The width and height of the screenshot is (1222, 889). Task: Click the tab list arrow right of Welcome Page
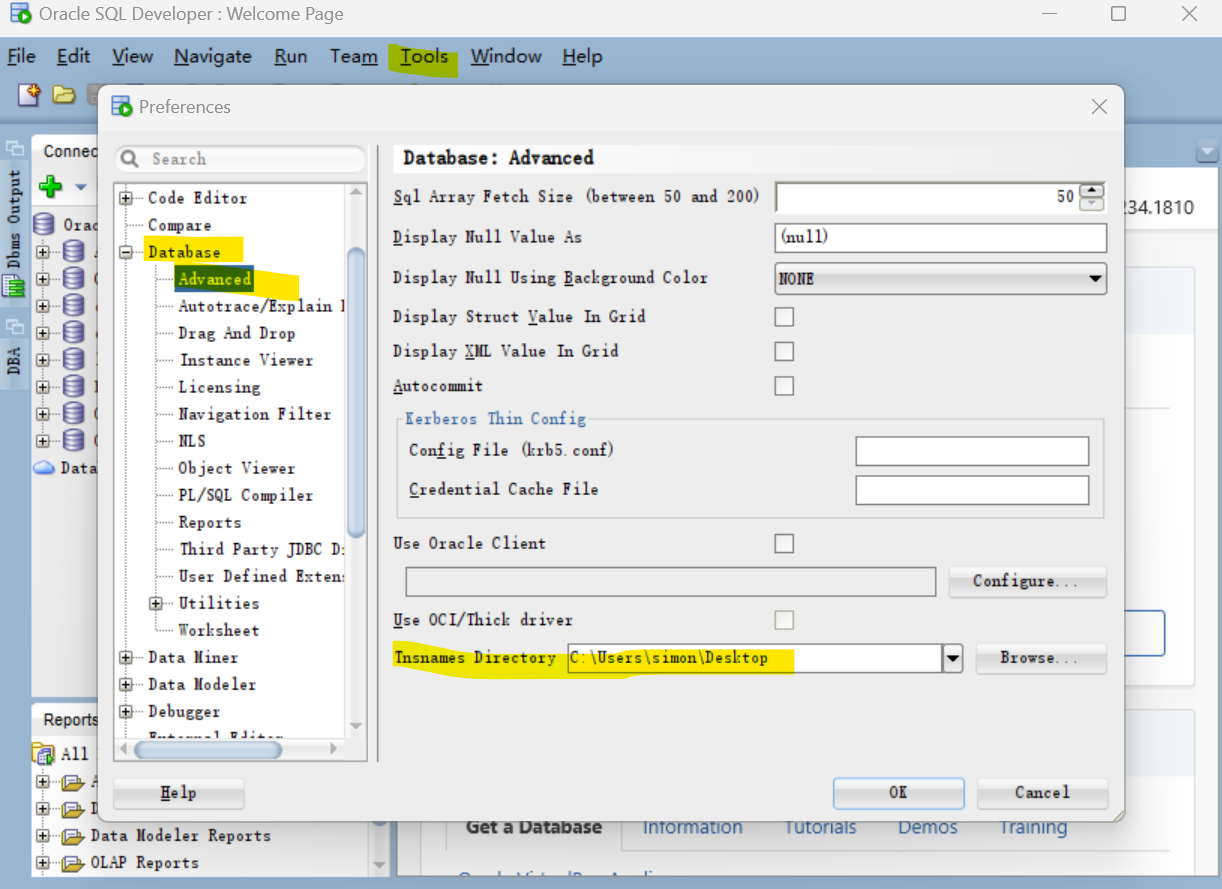tap(1208, 152)
